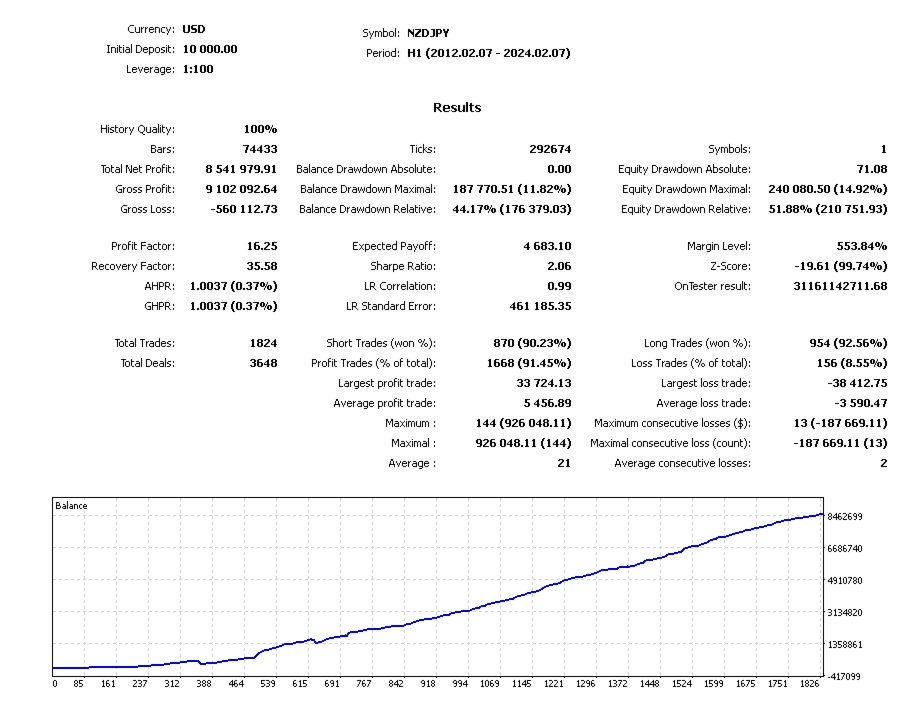Click Average loss trade value -3 590.47
The image size is (920, 720).
tap(861, 403)
